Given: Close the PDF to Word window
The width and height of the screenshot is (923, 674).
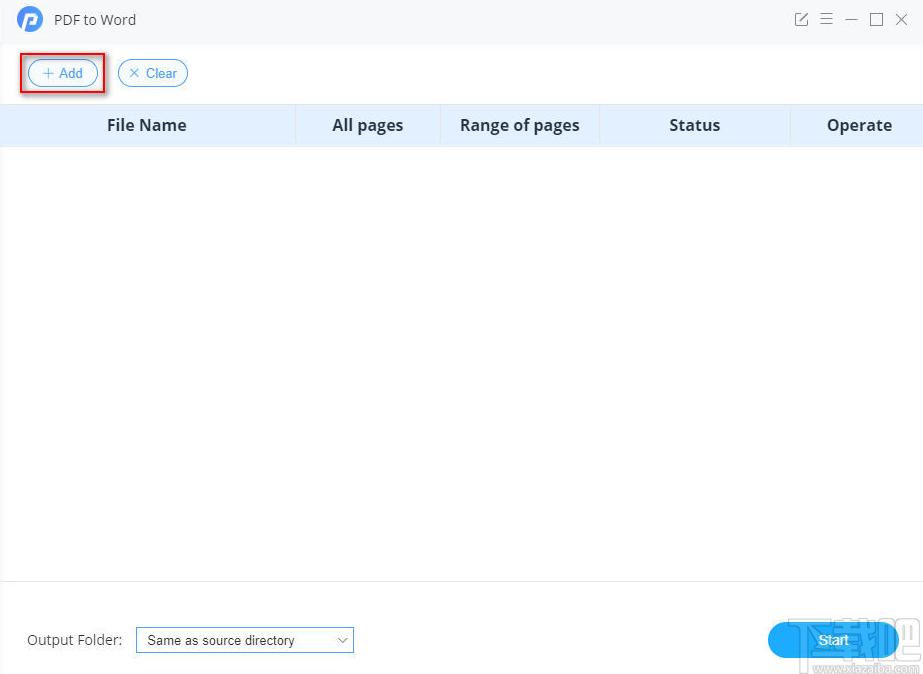Looking at the screenshot, I should (x=901, y=19).
